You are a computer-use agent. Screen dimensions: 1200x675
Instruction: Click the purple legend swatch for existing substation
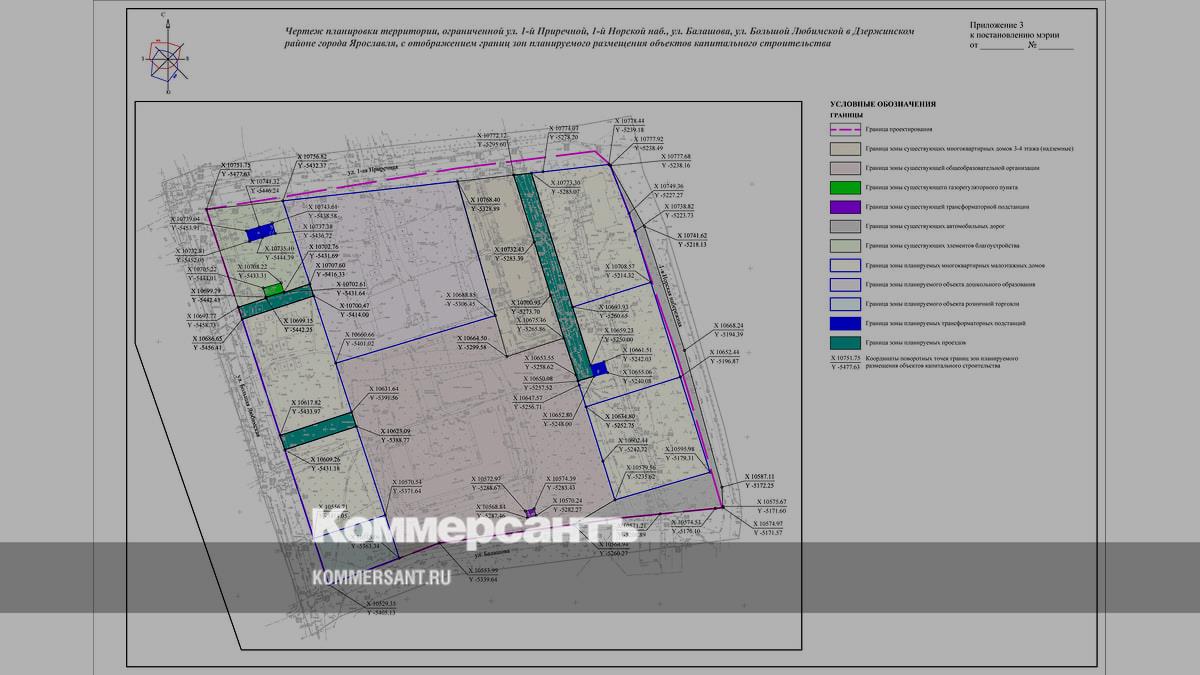tap(844, 208)
